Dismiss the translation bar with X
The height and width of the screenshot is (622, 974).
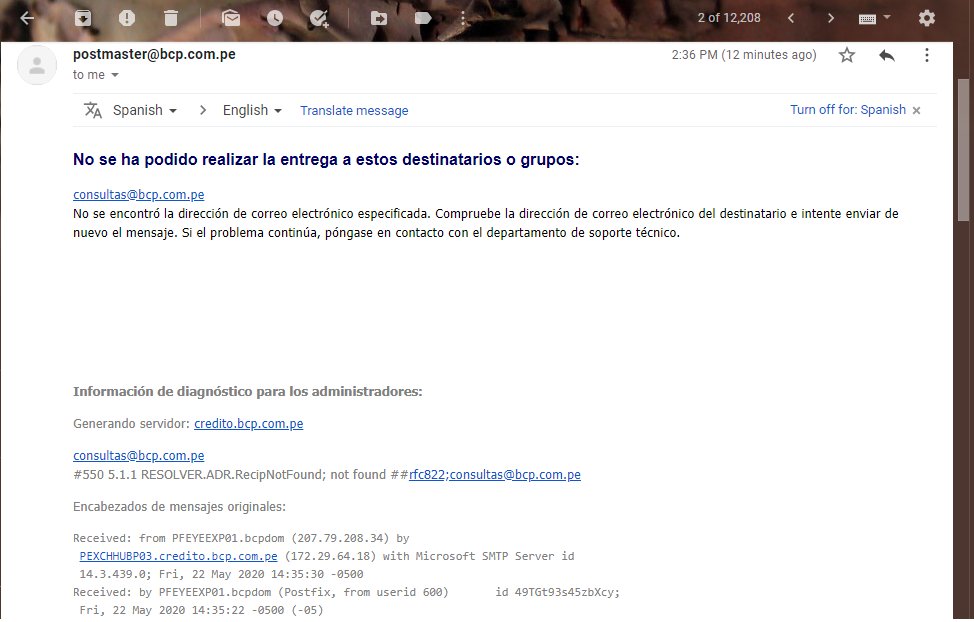[x=916, y=111]
